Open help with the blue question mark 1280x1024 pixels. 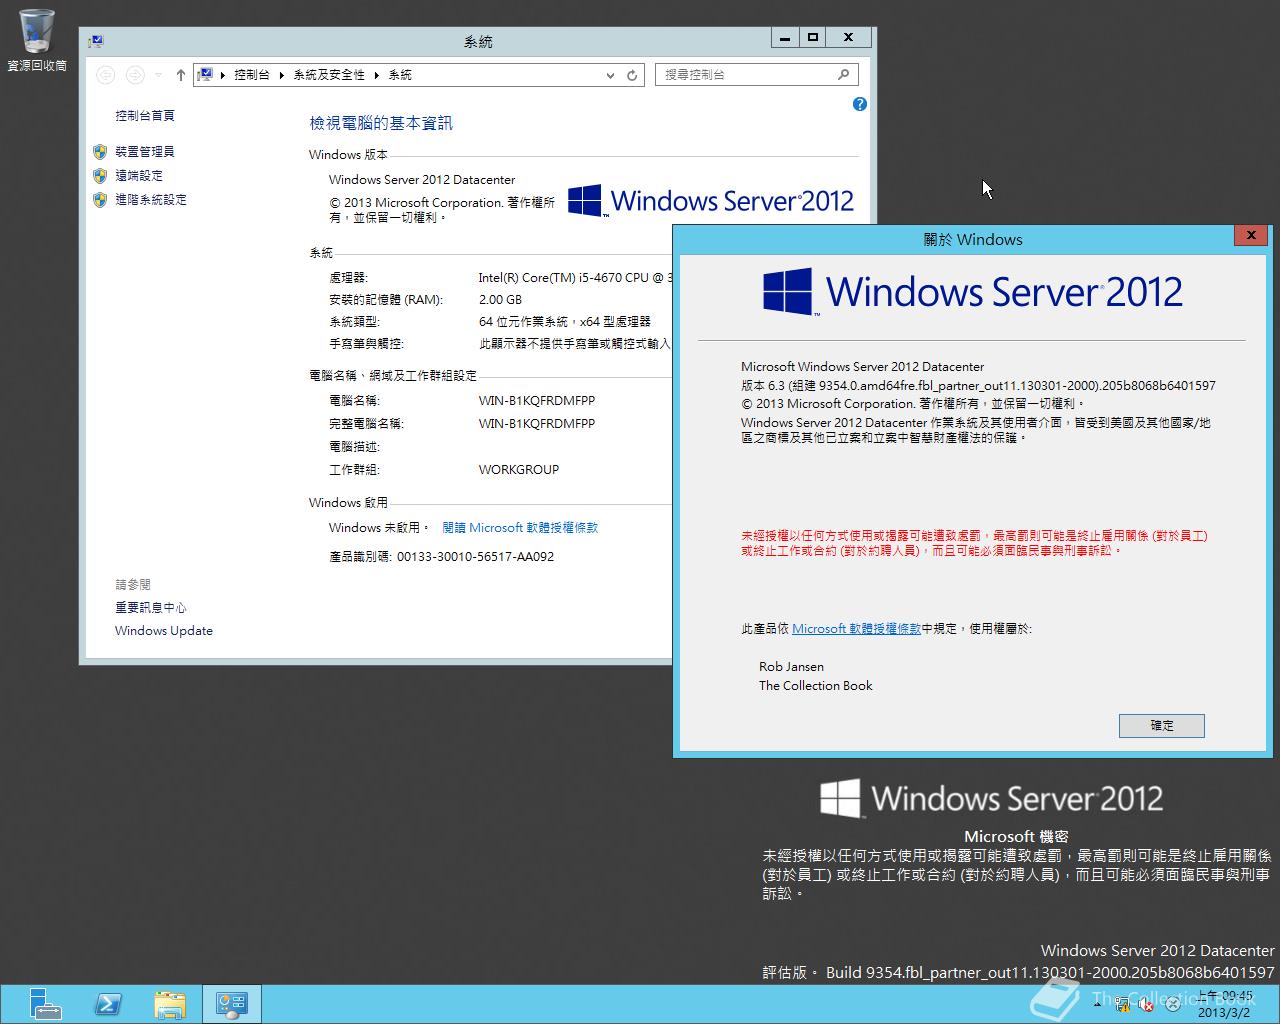pos(859,104)
